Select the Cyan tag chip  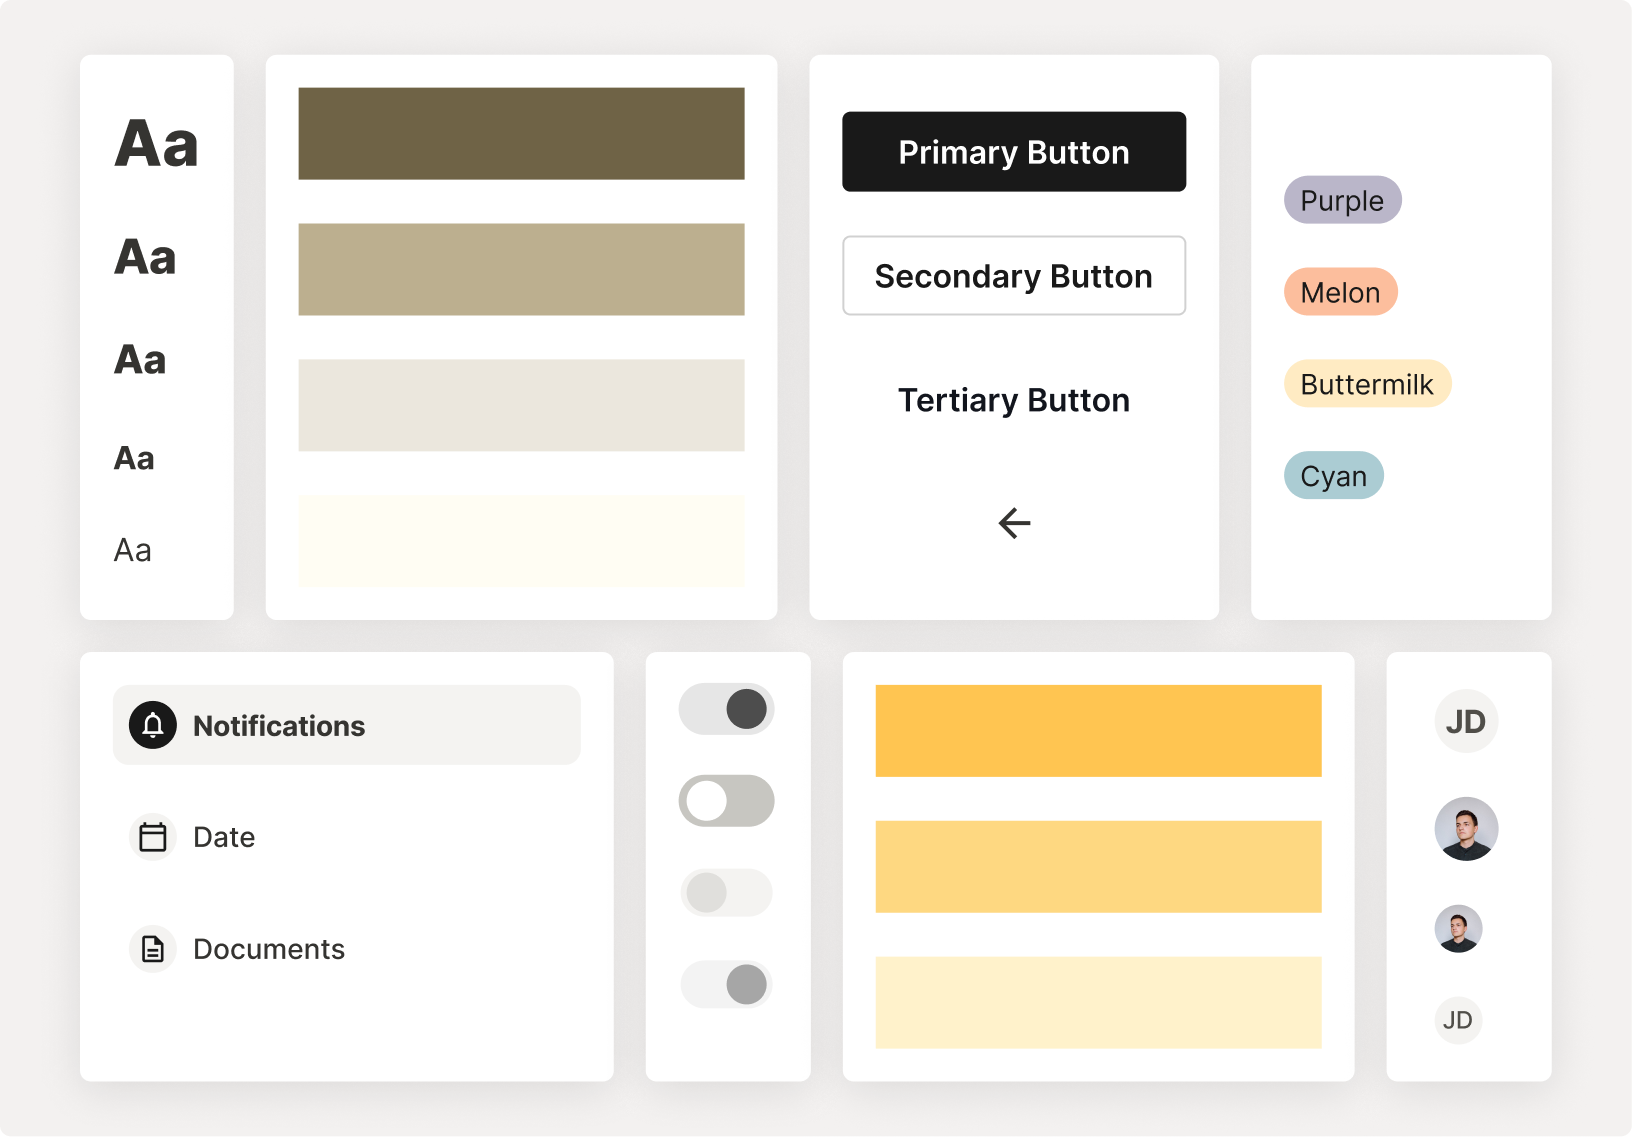[x=1333, y=476]
